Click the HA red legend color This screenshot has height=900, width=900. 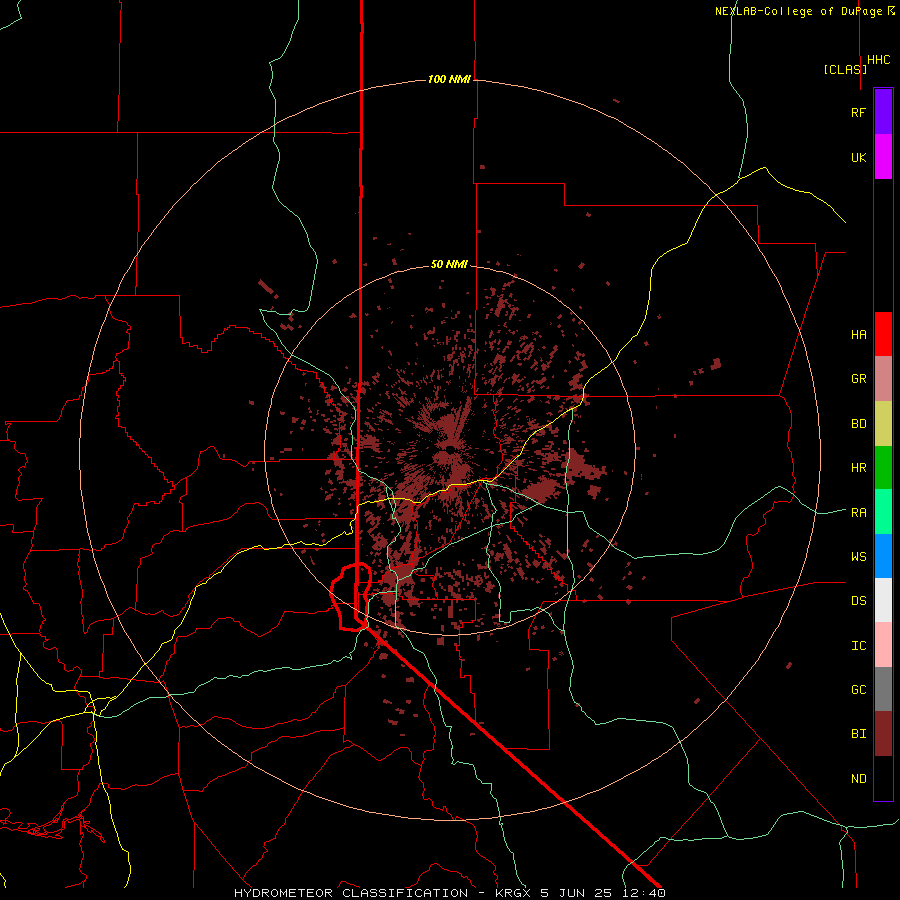click(883, 334)
